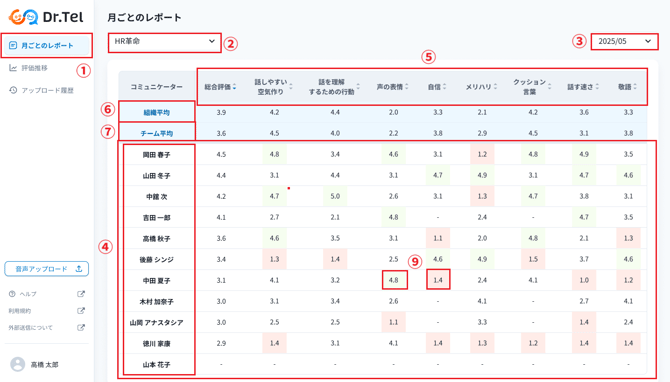670x382 pixels.
Task: Select communicator 高橋 秋子
Action: (156, 238)
